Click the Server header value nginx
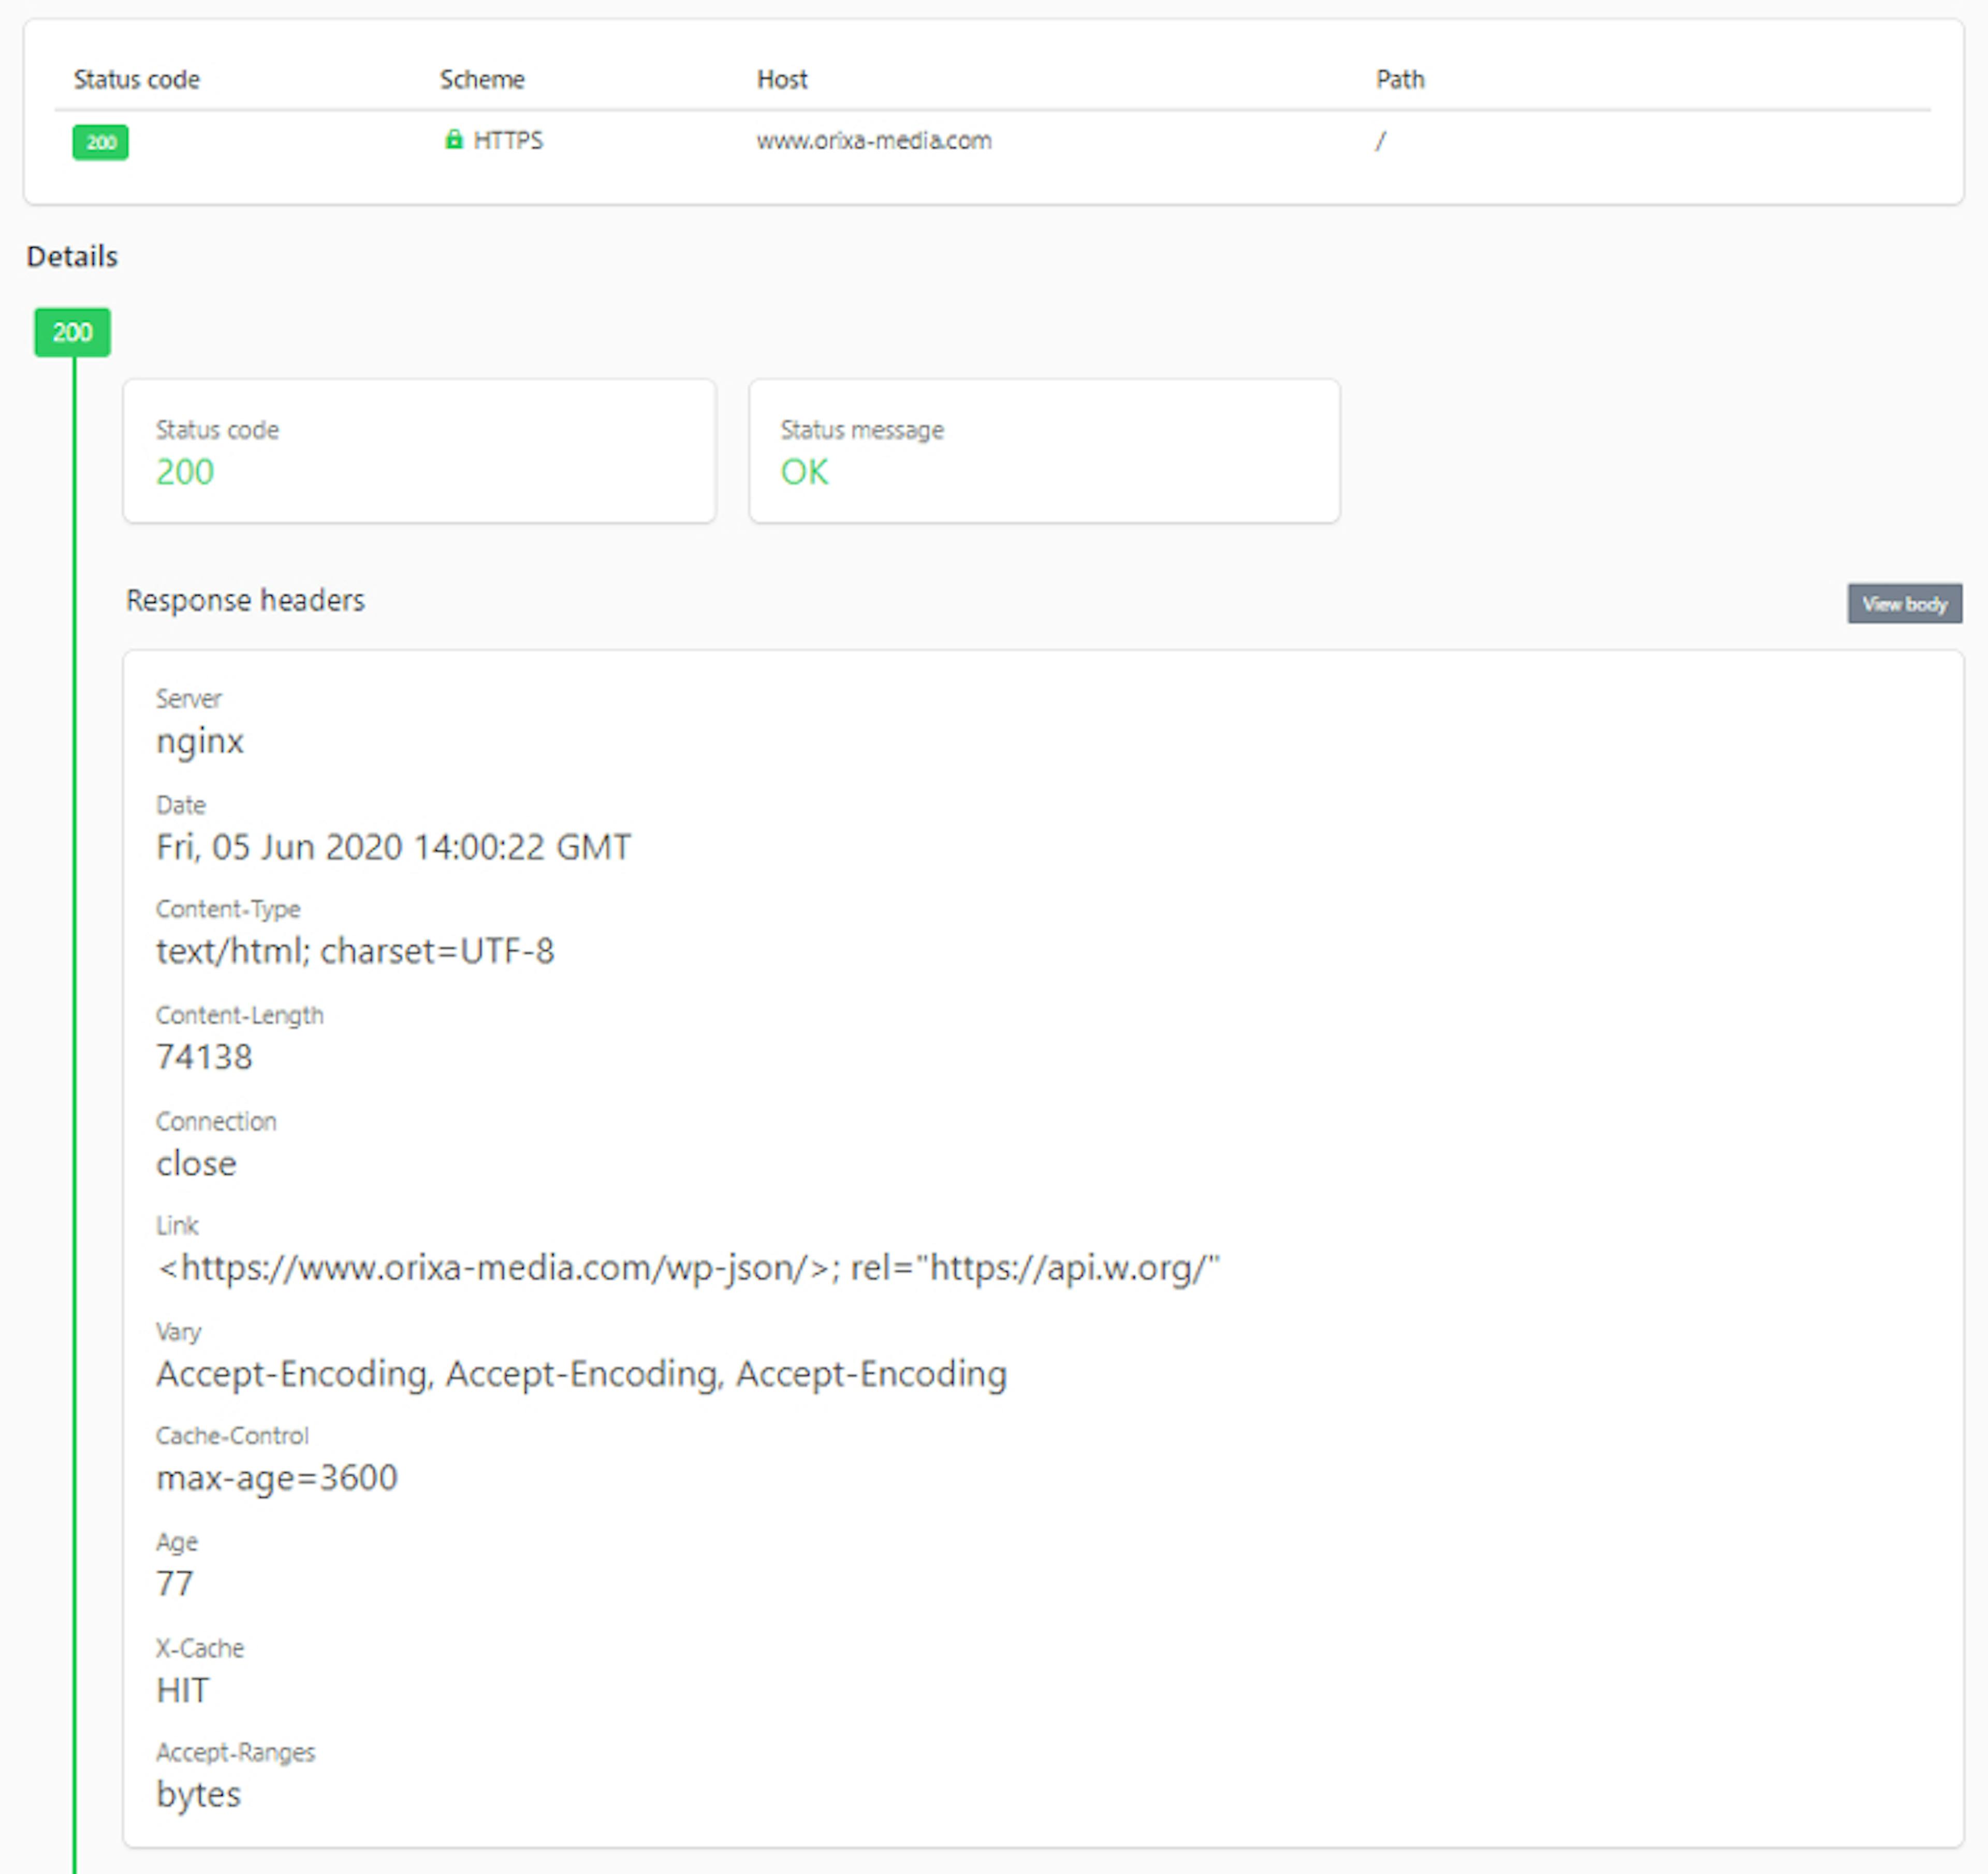The height and width of the screenshot is (1874, 1988). tap(199, 741)
